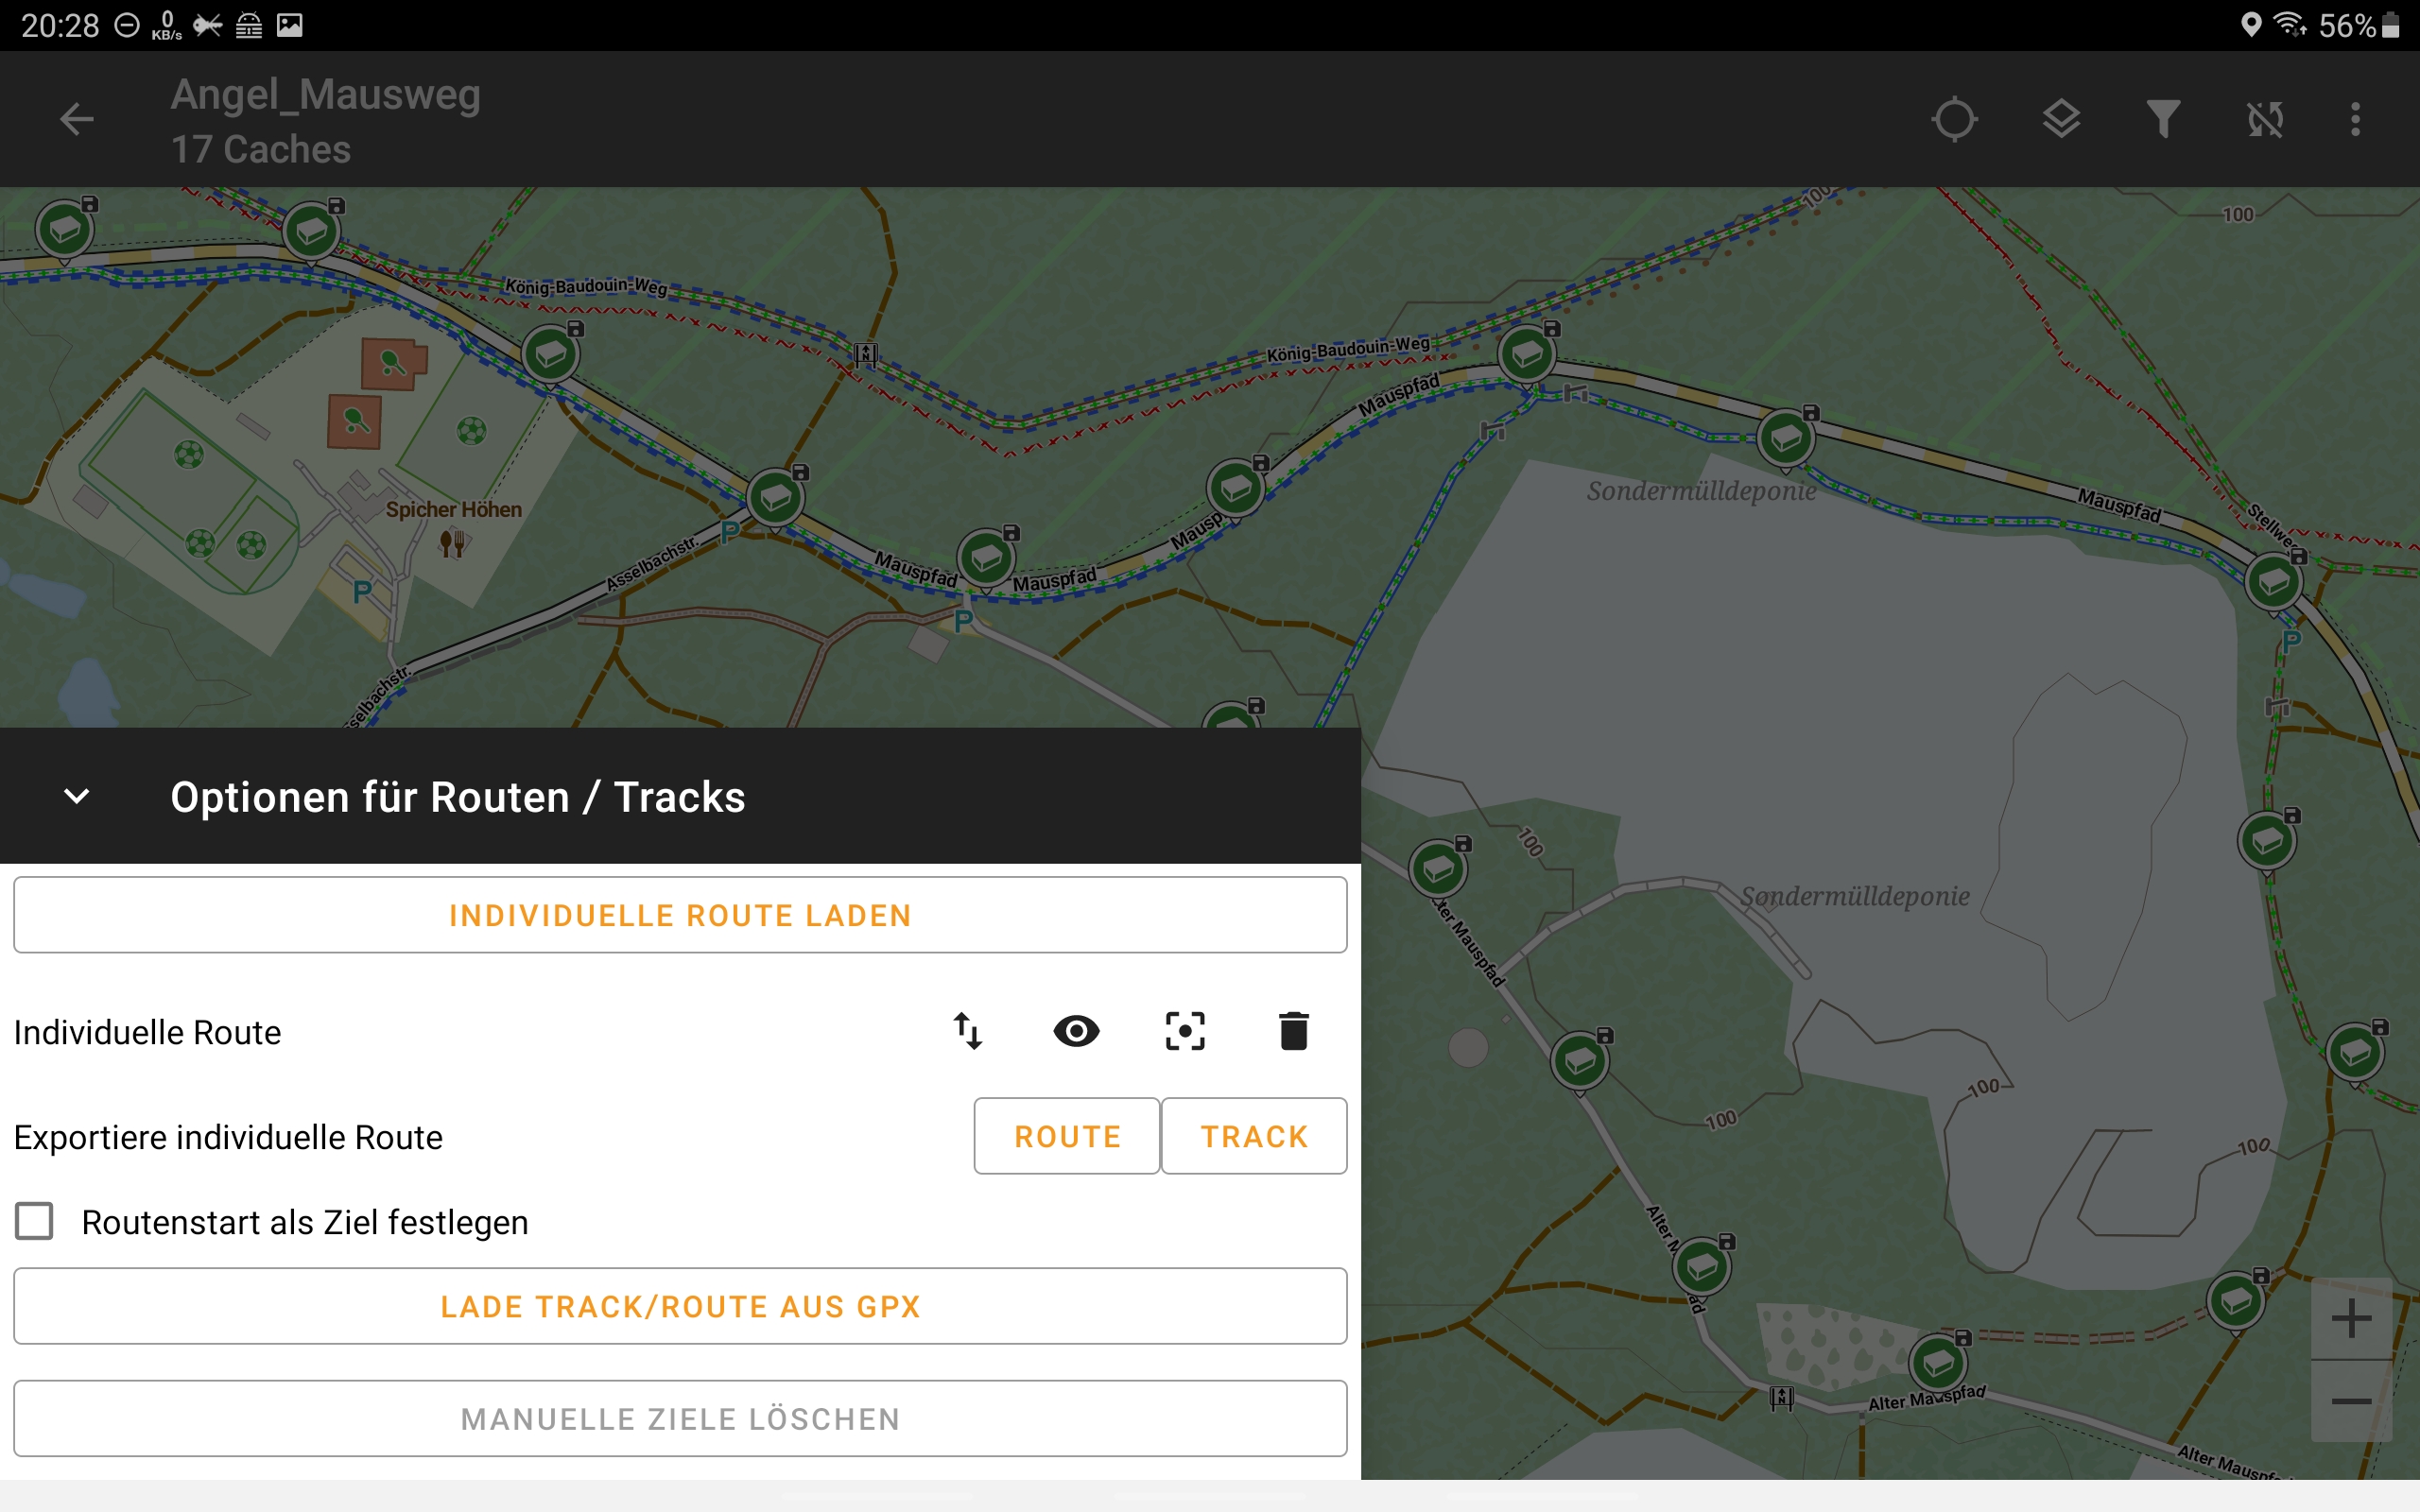Hide the individual route via eye toggle
The image size is (2420, 1512).
click(1077, 1031)
